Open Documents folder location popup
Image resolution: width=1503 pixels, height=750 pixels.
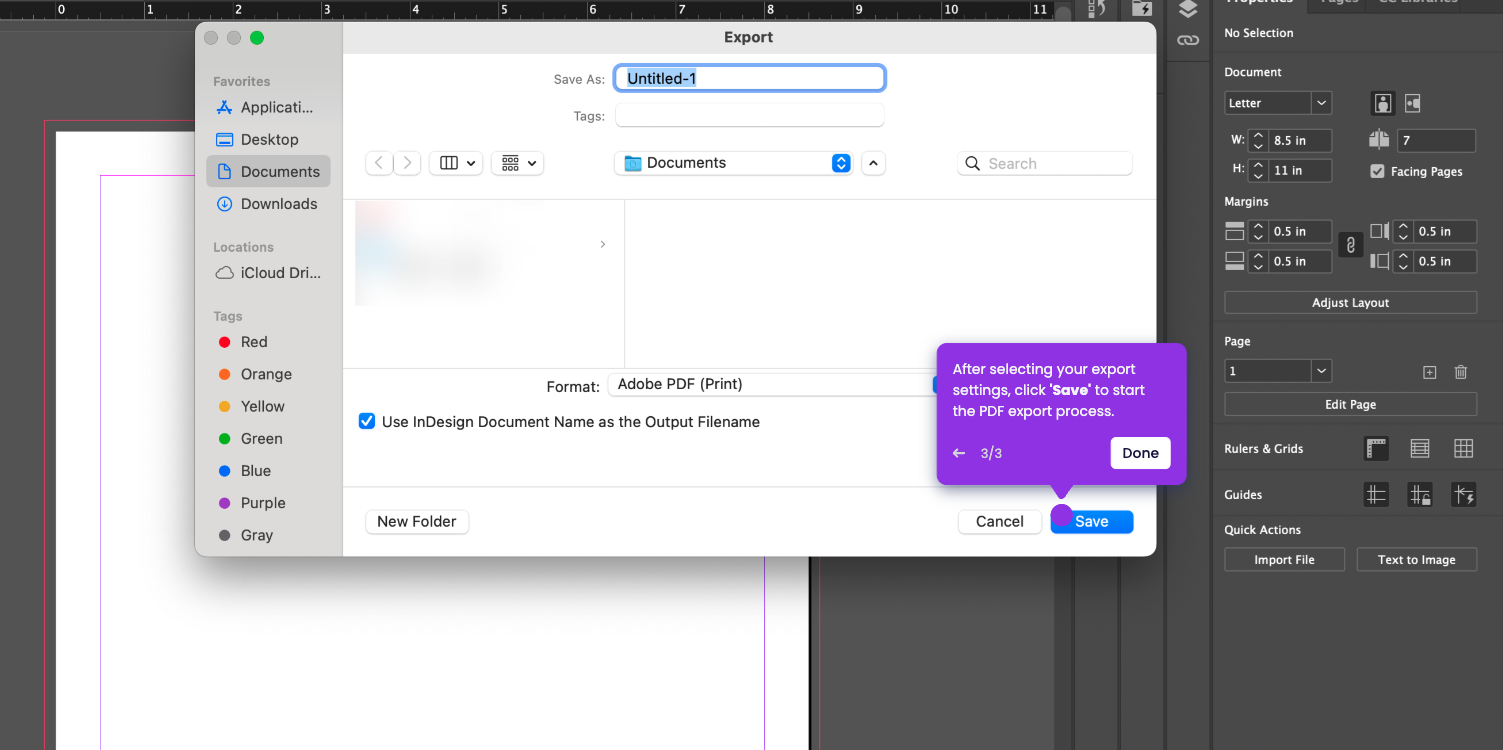point(733,163)
